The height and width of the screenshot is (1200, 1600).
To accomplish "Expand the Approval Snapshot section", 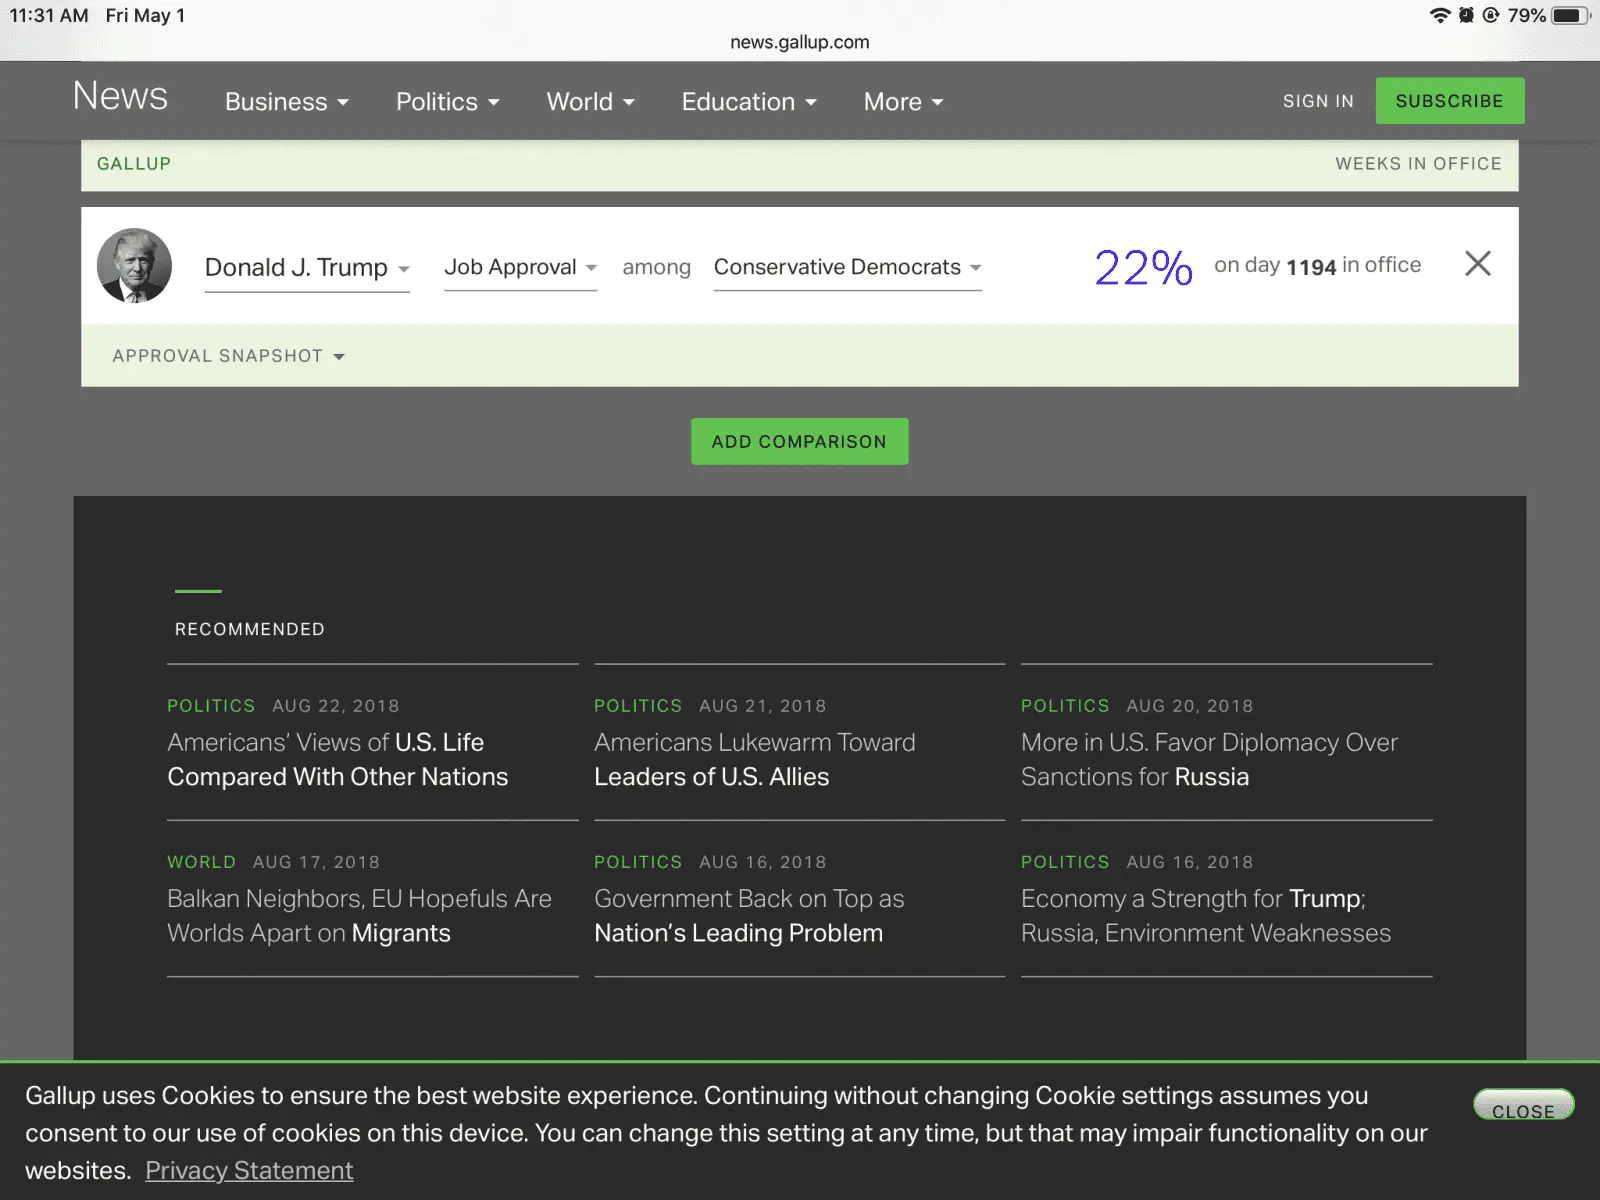I will click(x=228, y=356).
